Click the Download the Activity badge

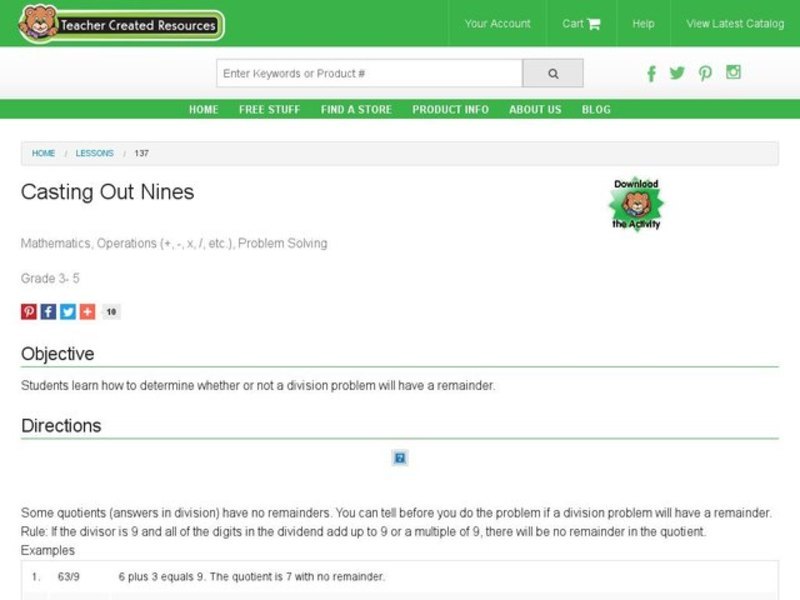pyautogui.click(x=636, y=204)
